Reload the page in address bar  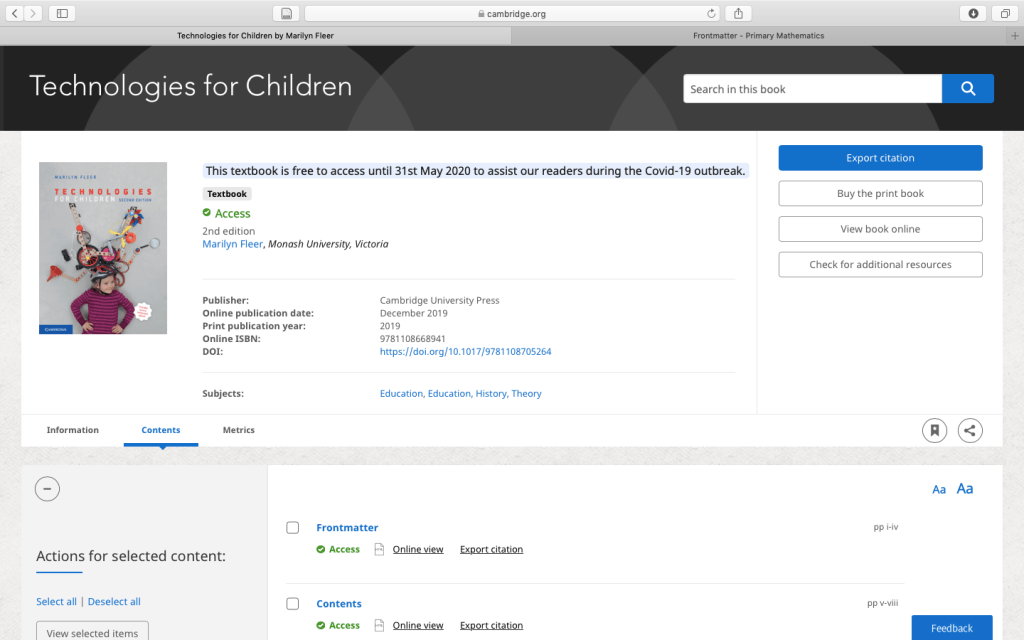click(711, 13)
